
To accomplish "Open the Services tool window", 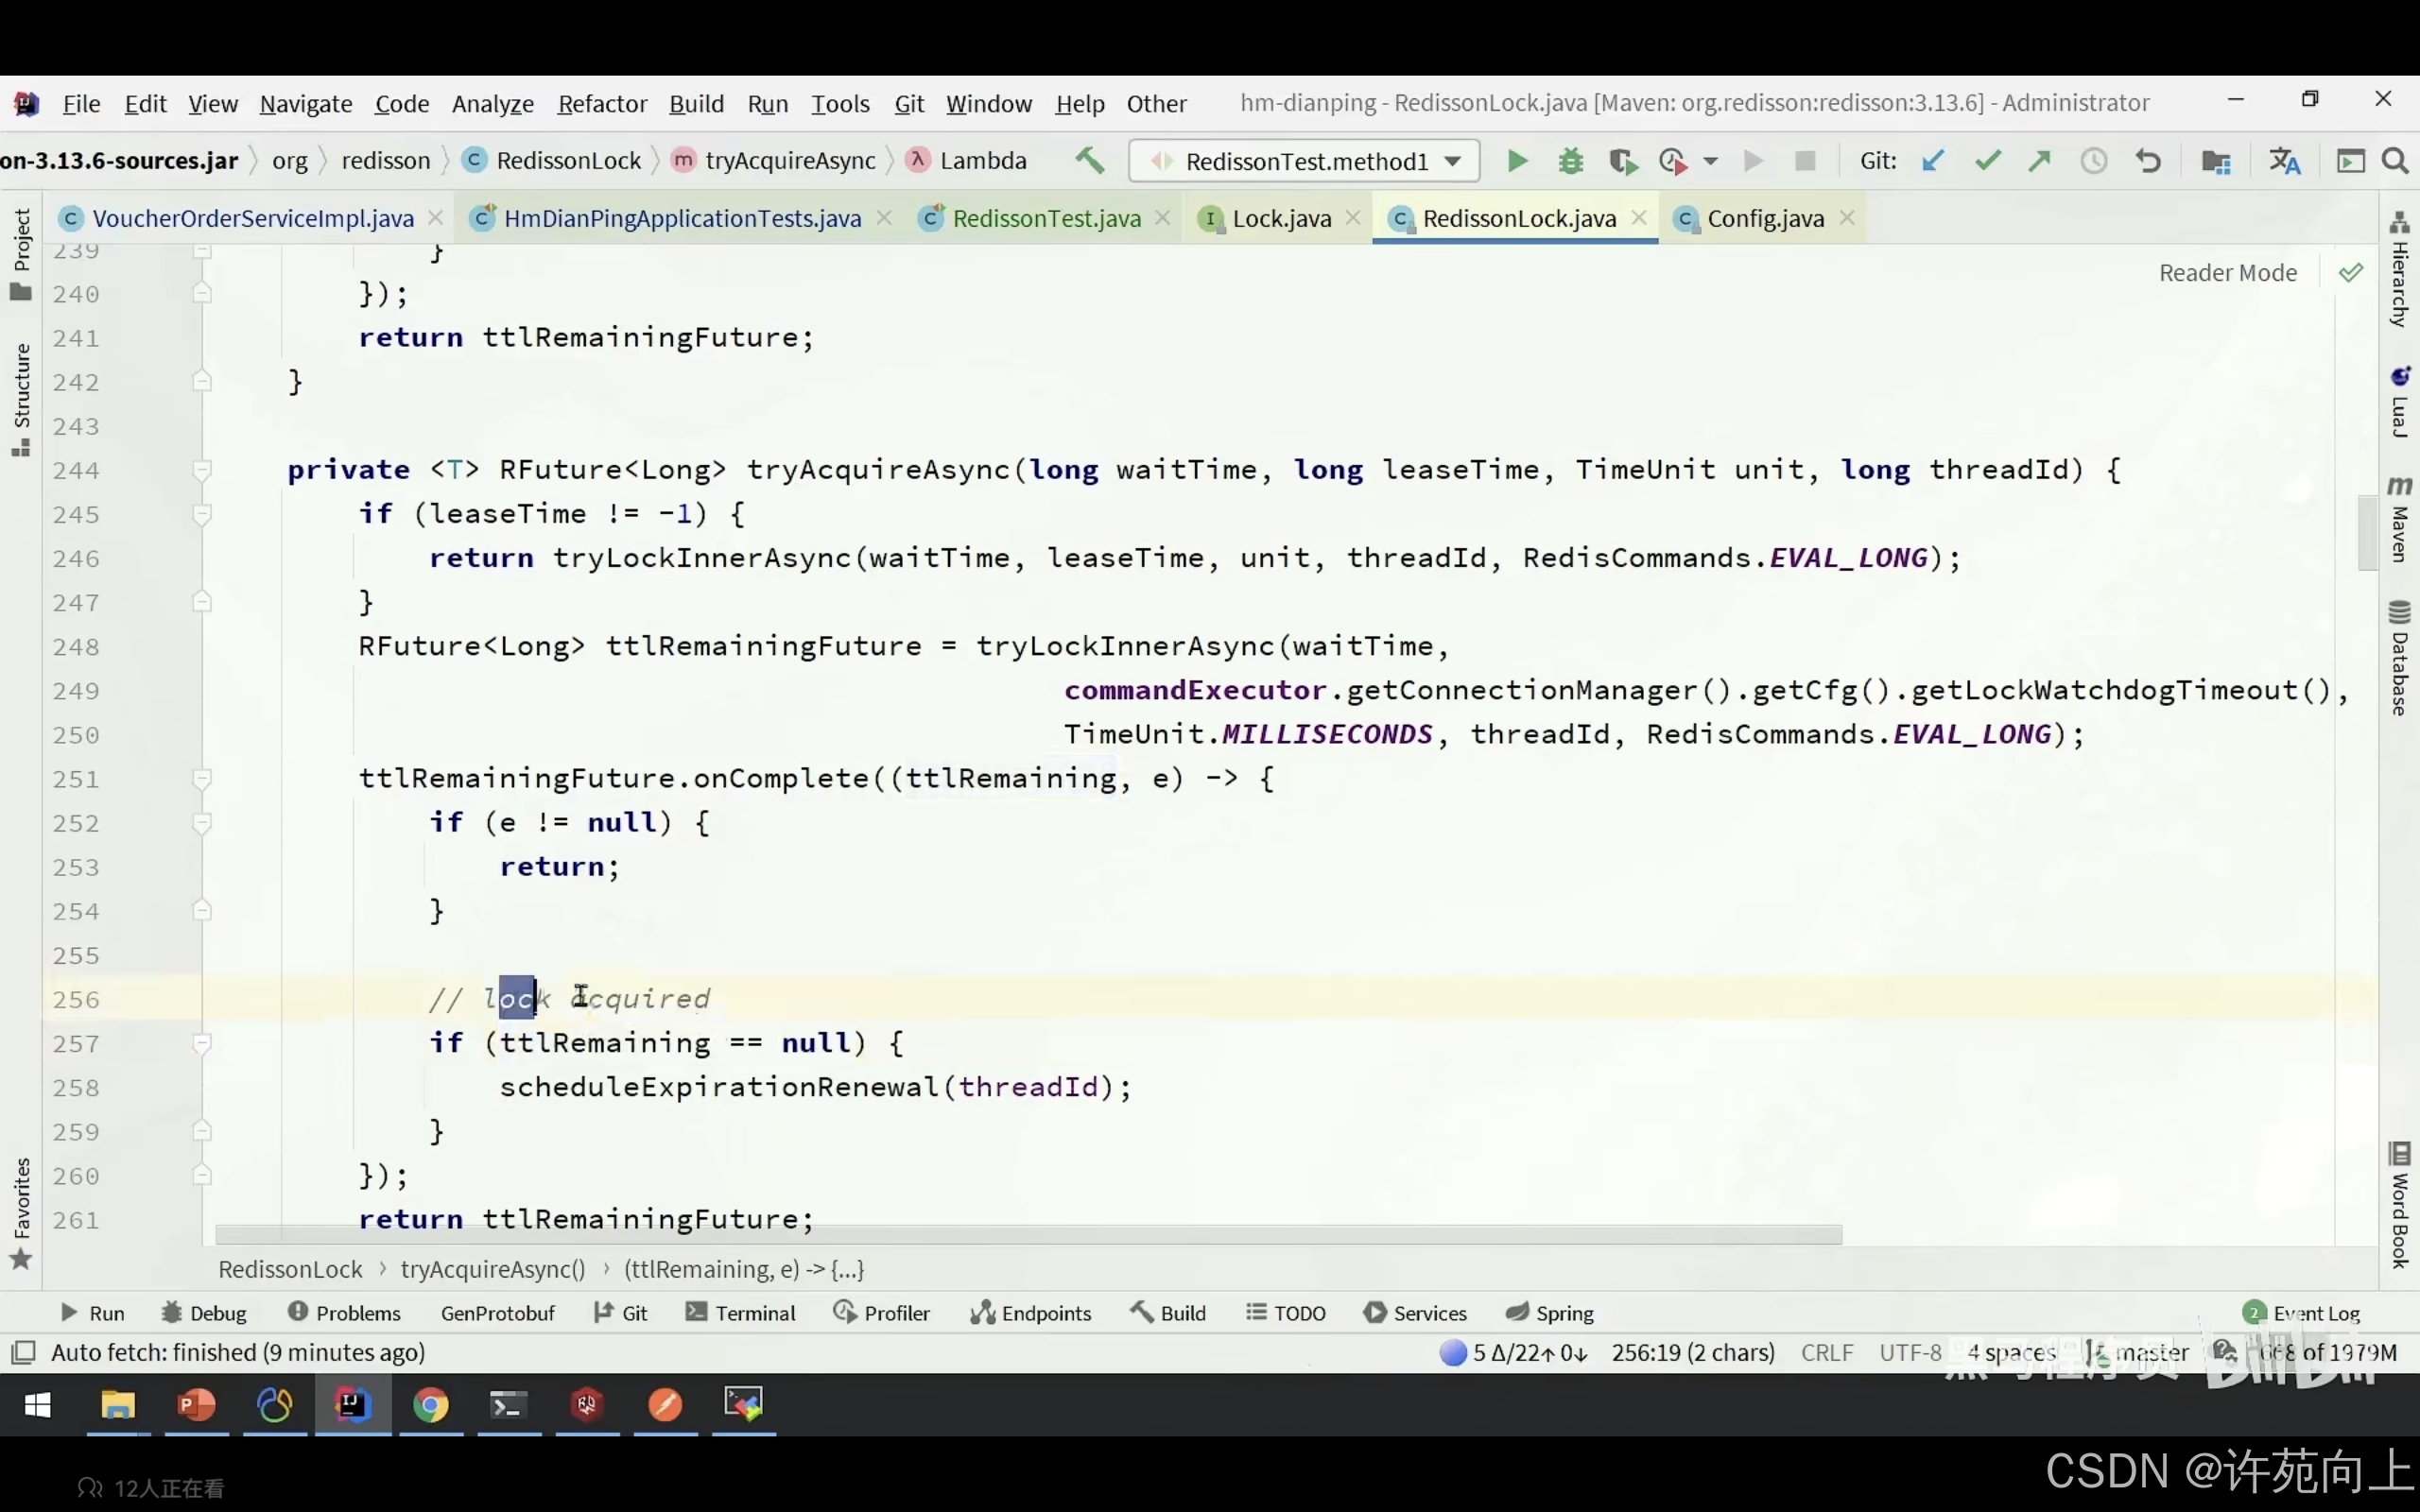I will (x=1415, y=1313).
